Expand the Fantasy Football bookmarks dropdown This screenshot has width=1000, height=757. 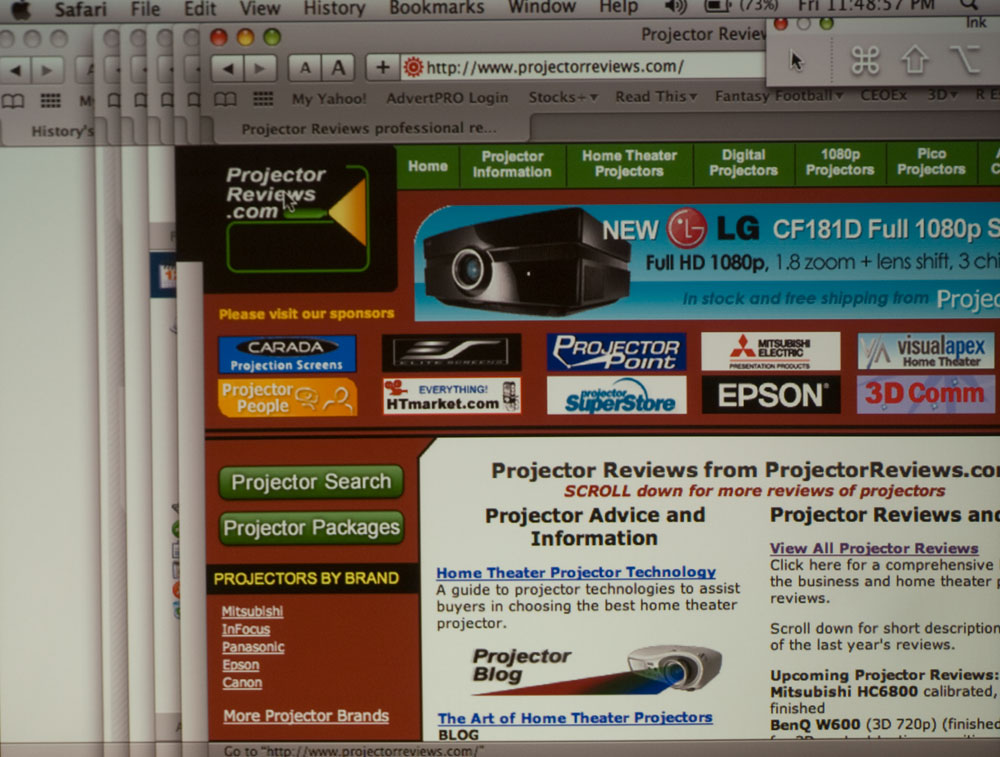[779, 96]
